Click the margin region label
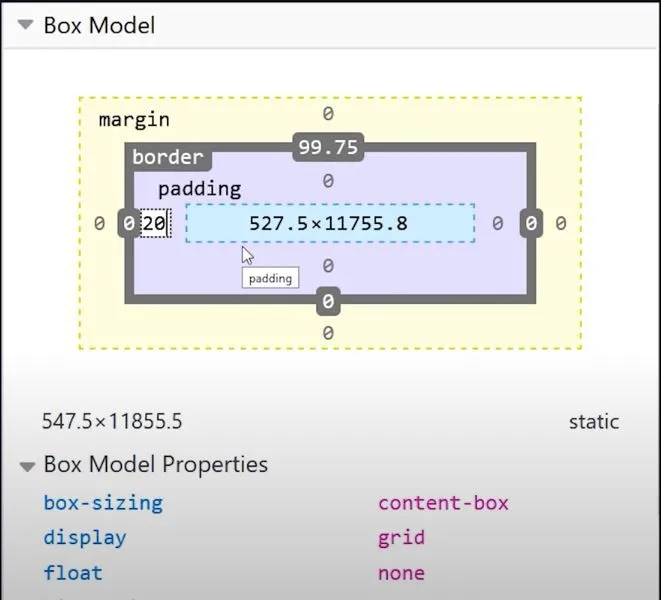 (x=134, y=120)
